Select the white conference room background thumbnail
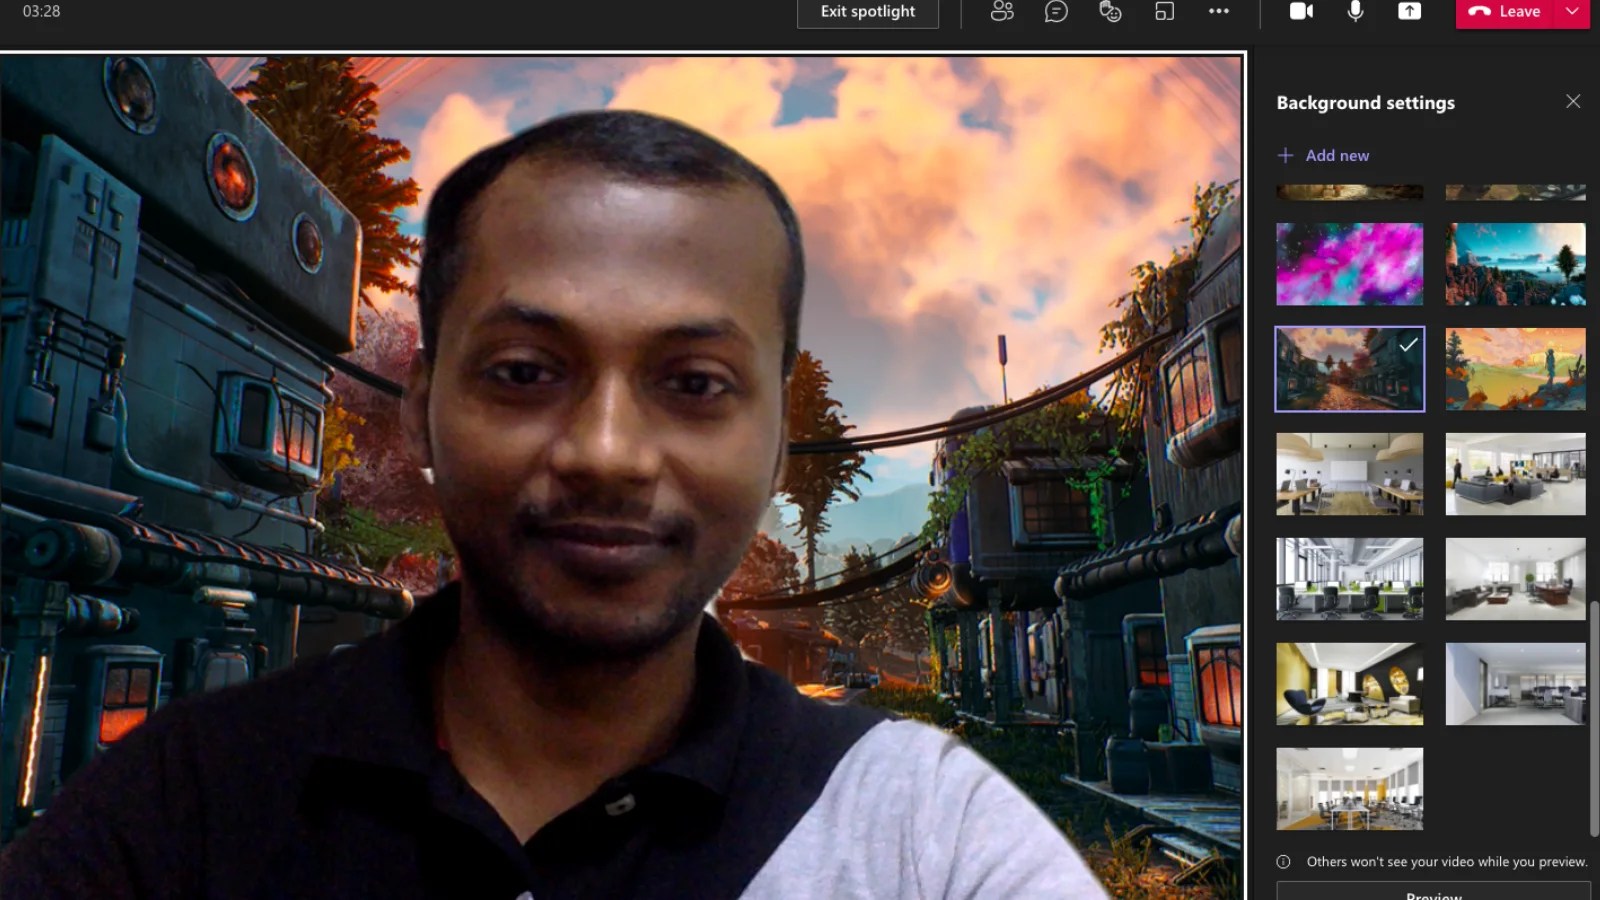 (x=1348, y=788)
